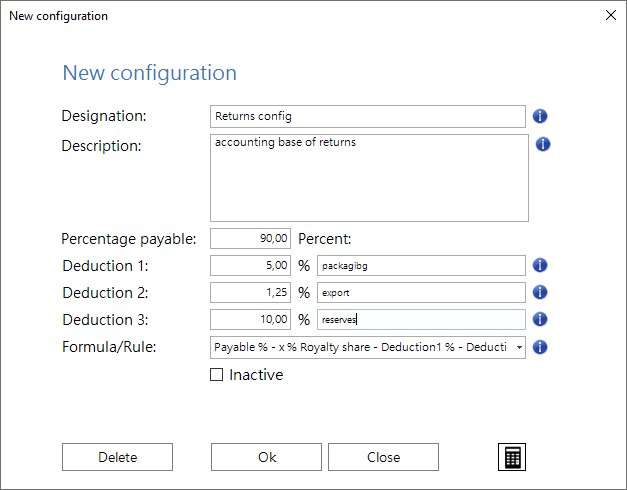Screen dimensions: 627x490
Task: Select the 'packagibg' deduction label field
Action: (421, 266)
